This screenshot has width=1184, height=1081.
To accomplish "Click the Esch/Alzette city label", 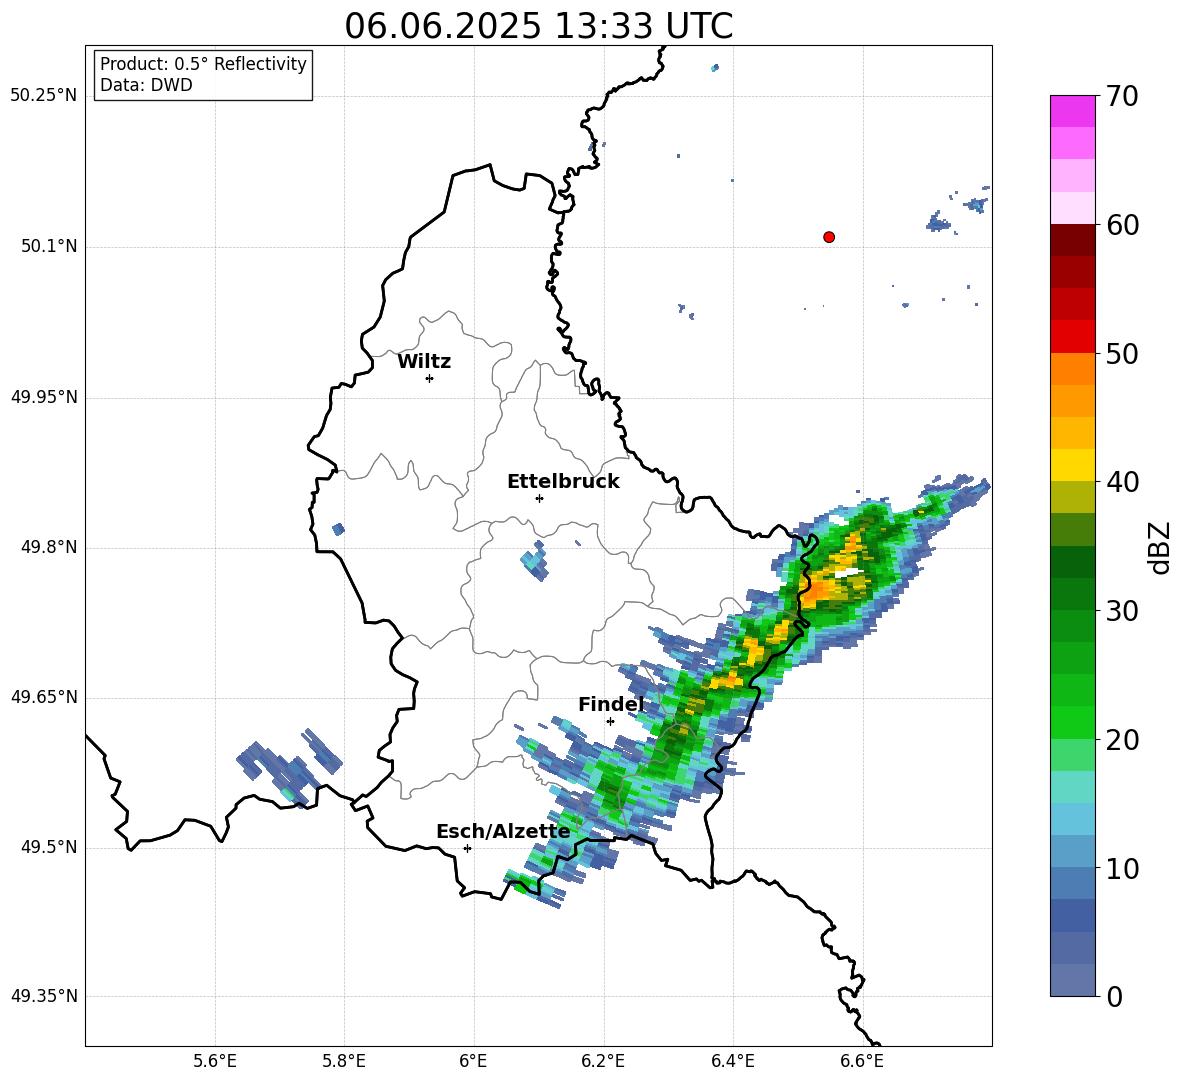I will [503, 831].
